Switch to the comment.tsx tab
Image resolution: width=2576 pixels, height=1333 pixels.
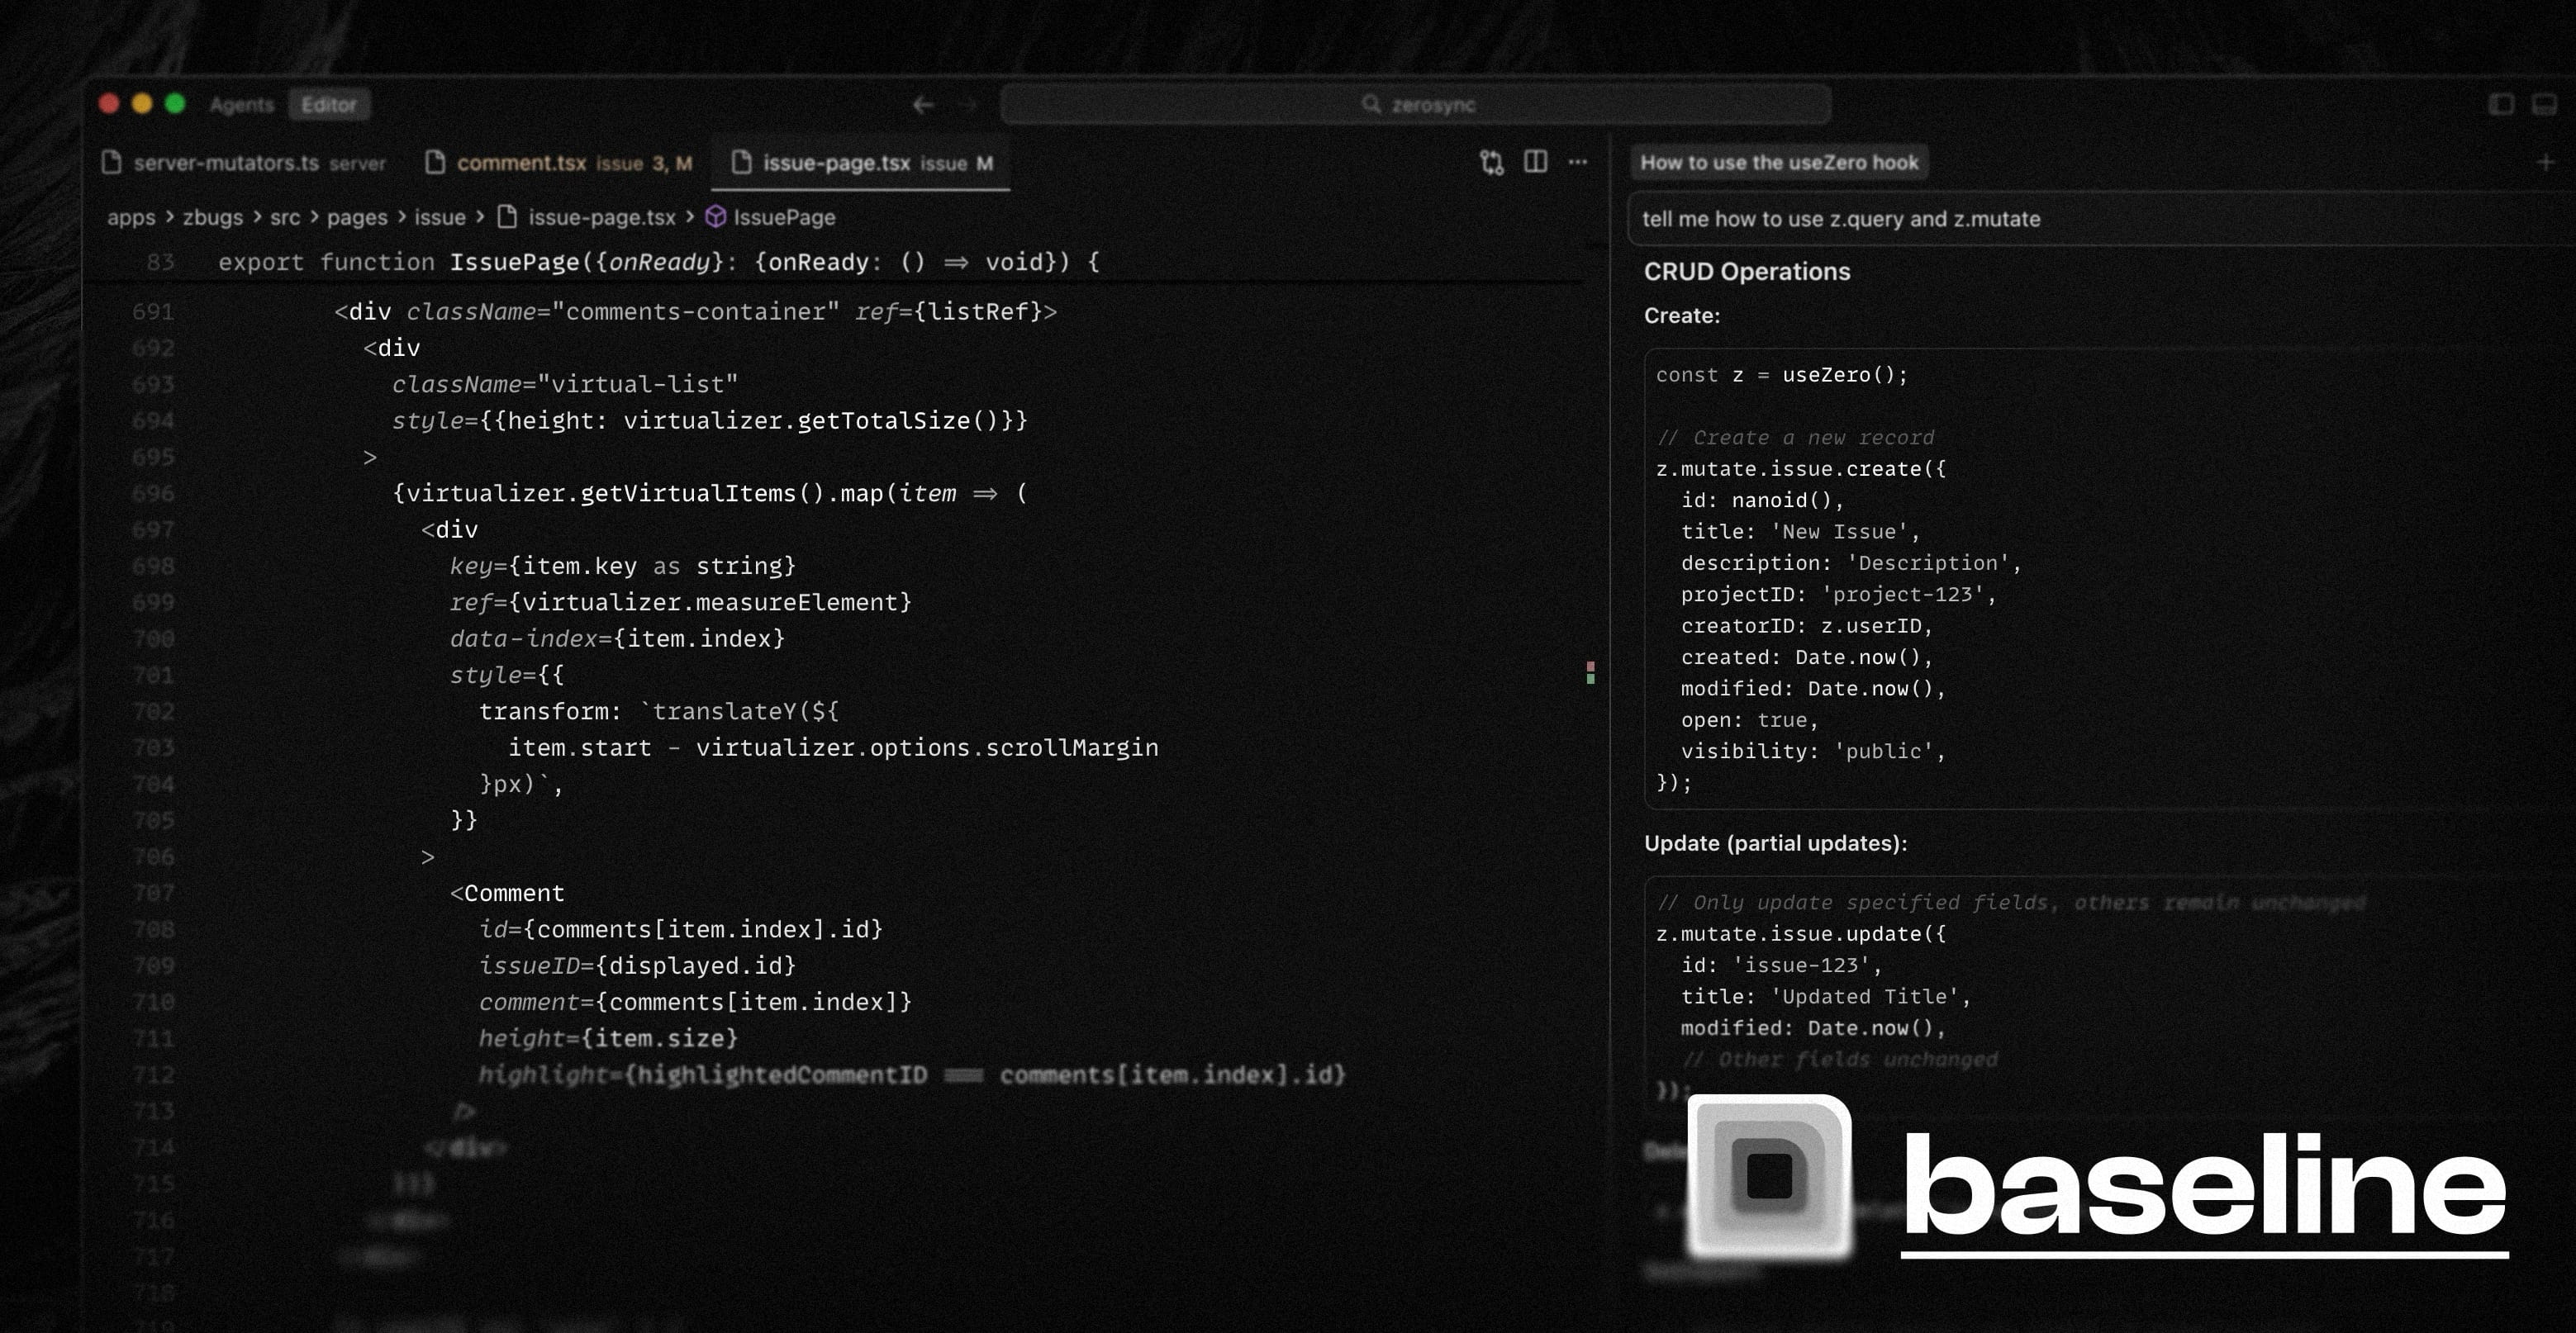click(521, 163)
